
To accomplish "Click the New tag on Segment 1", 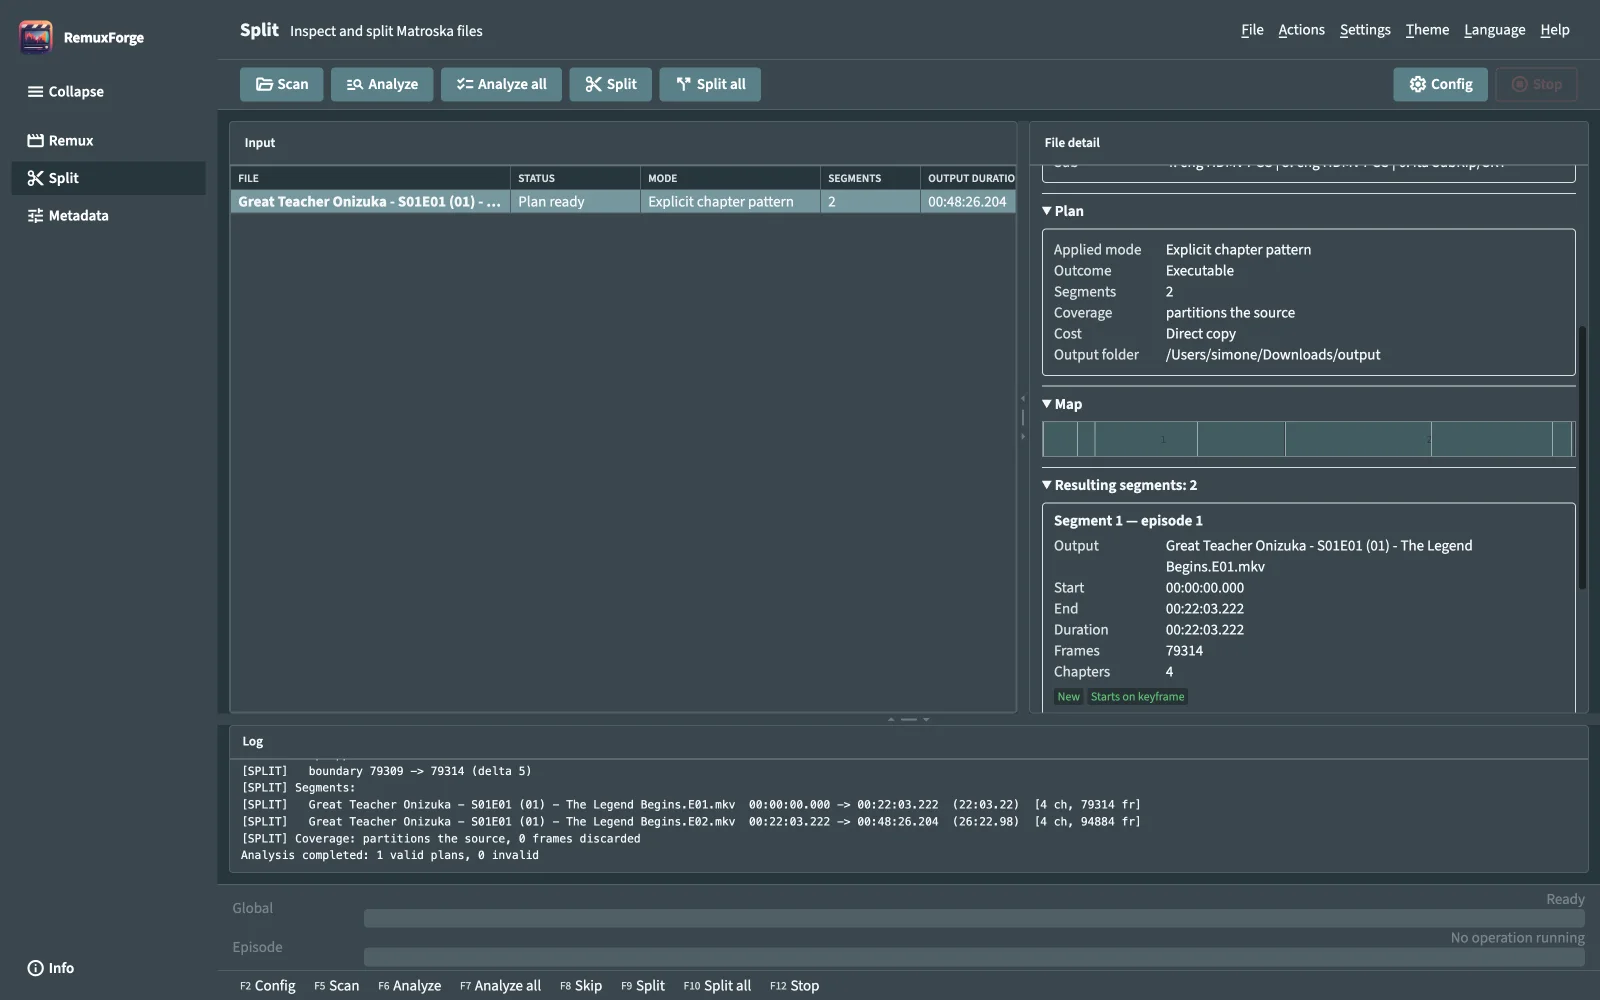I will [1069, 697].
